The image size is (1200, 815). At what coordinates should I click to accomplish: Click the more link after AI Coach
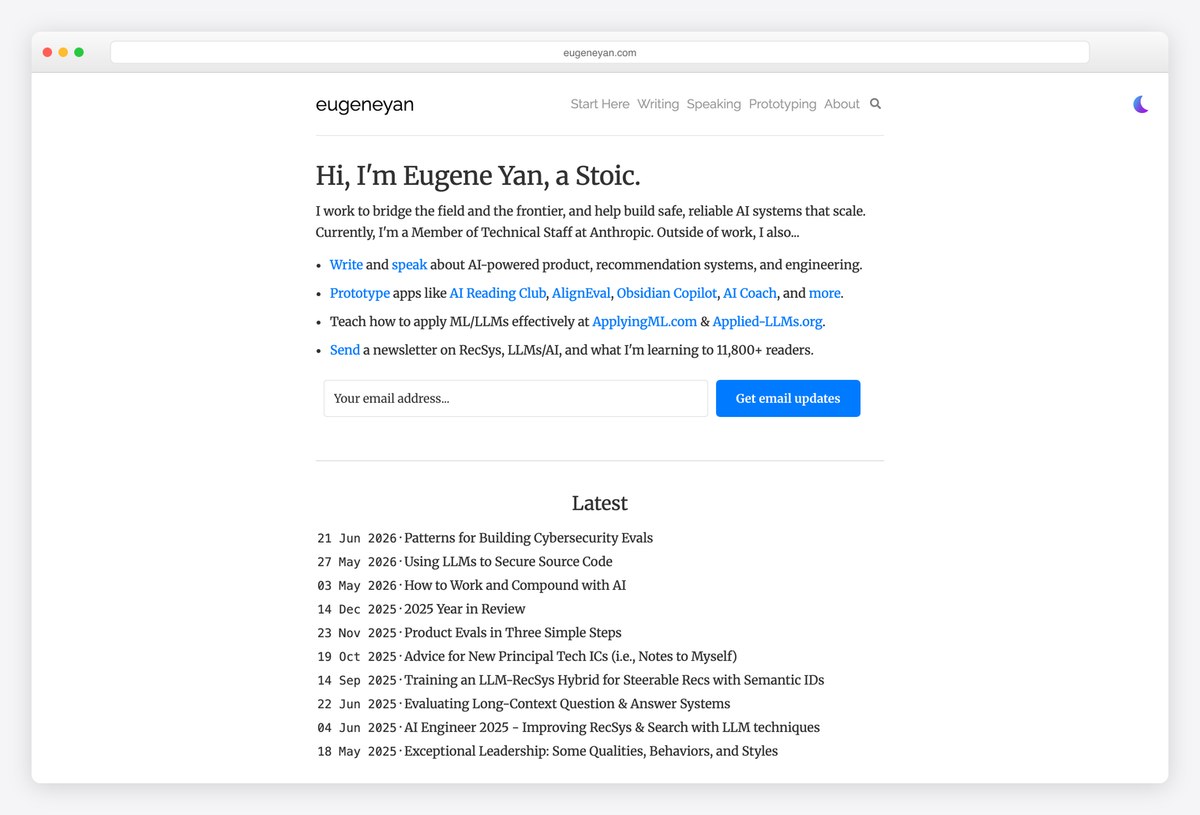pos(825,293)
